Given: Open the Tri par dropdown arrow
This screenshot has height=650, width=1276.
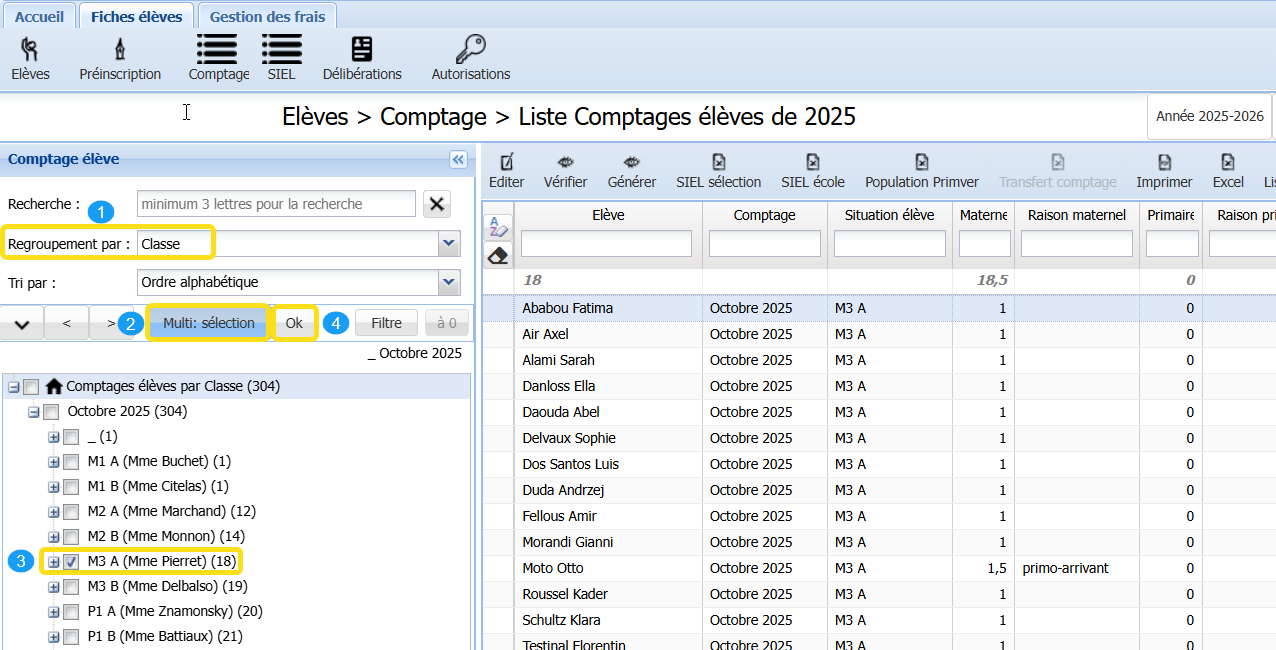Looking at the screenshot, I should (x=448, y=282).
